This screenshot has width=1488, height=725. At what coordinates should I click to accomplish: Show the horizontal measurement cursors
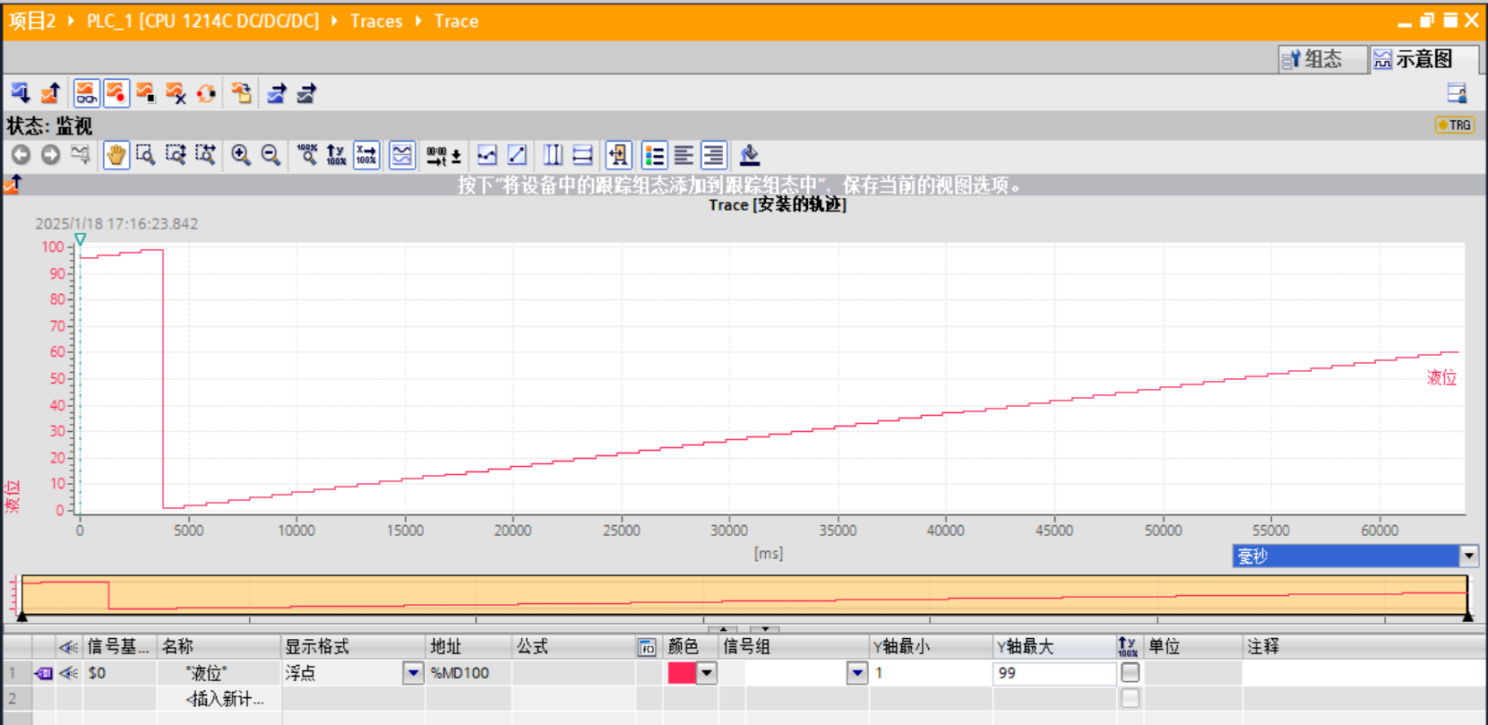(x=583, y=155)
